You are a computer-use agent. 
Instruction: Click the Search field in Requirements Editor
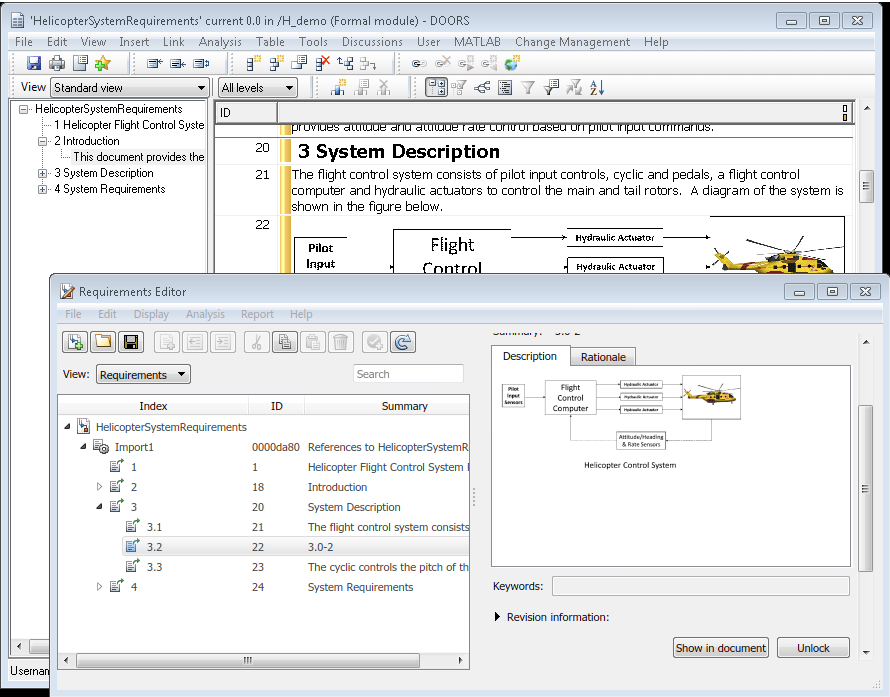pyautogui.click(x=408, y=374)
